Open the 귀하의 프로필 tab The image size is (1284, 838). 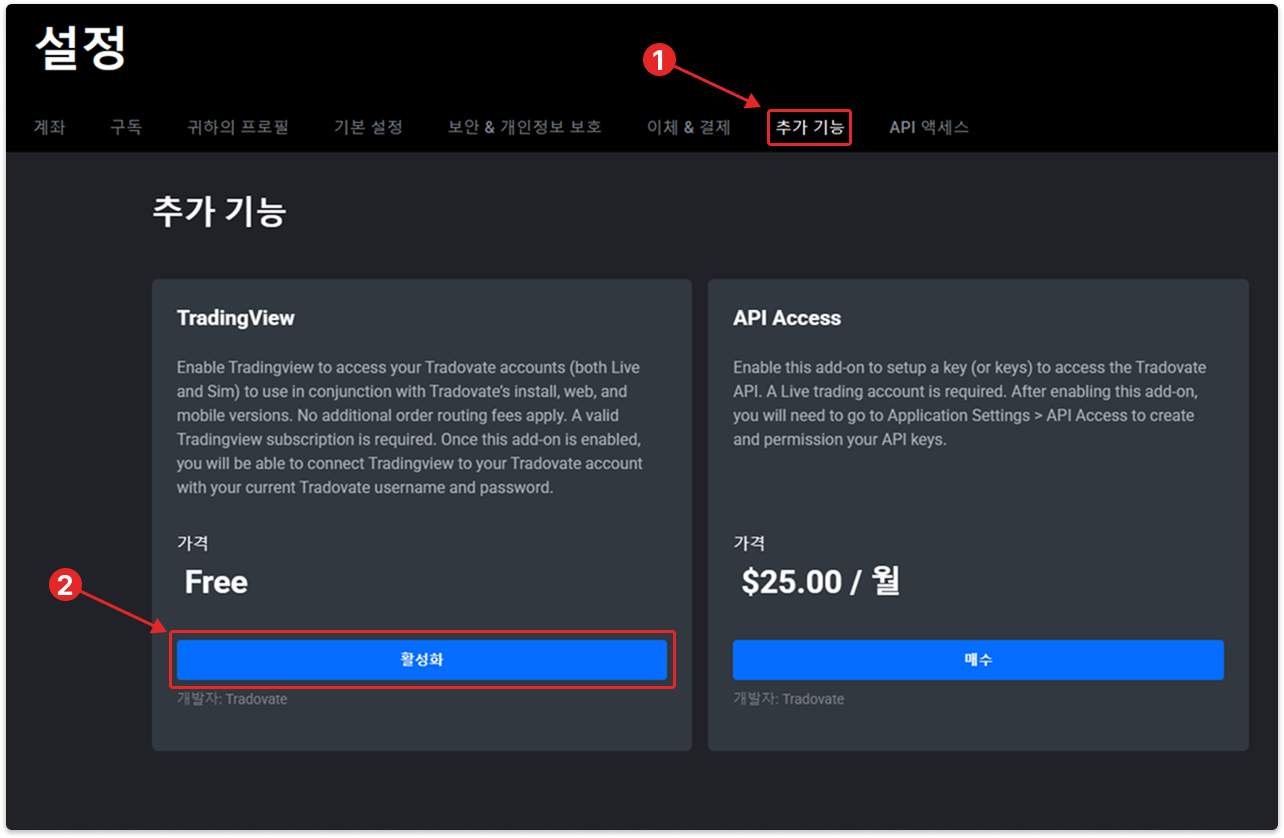[238, 127]
